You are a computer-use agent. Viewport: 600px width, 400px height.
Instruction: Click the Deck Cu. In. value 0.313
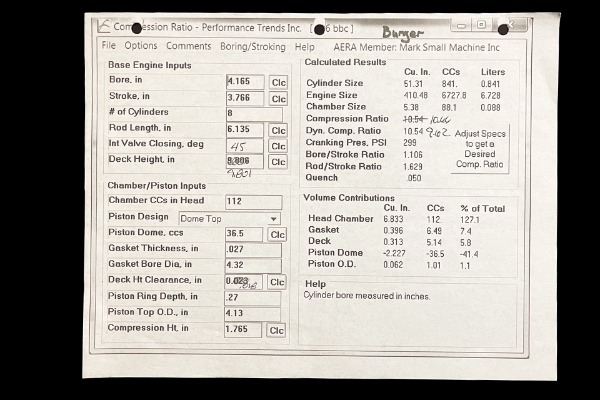click(393, 242)
